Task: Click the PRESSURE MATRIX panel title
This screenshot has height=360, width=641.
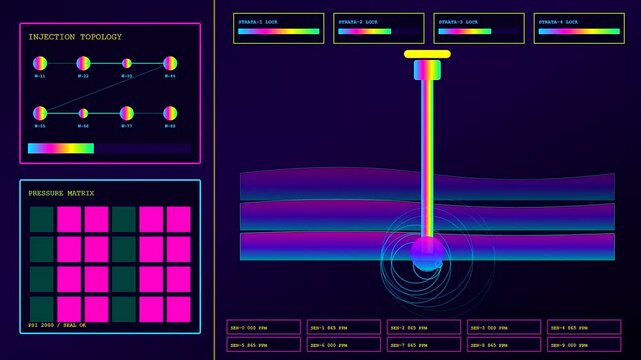Action: (61, 193)
